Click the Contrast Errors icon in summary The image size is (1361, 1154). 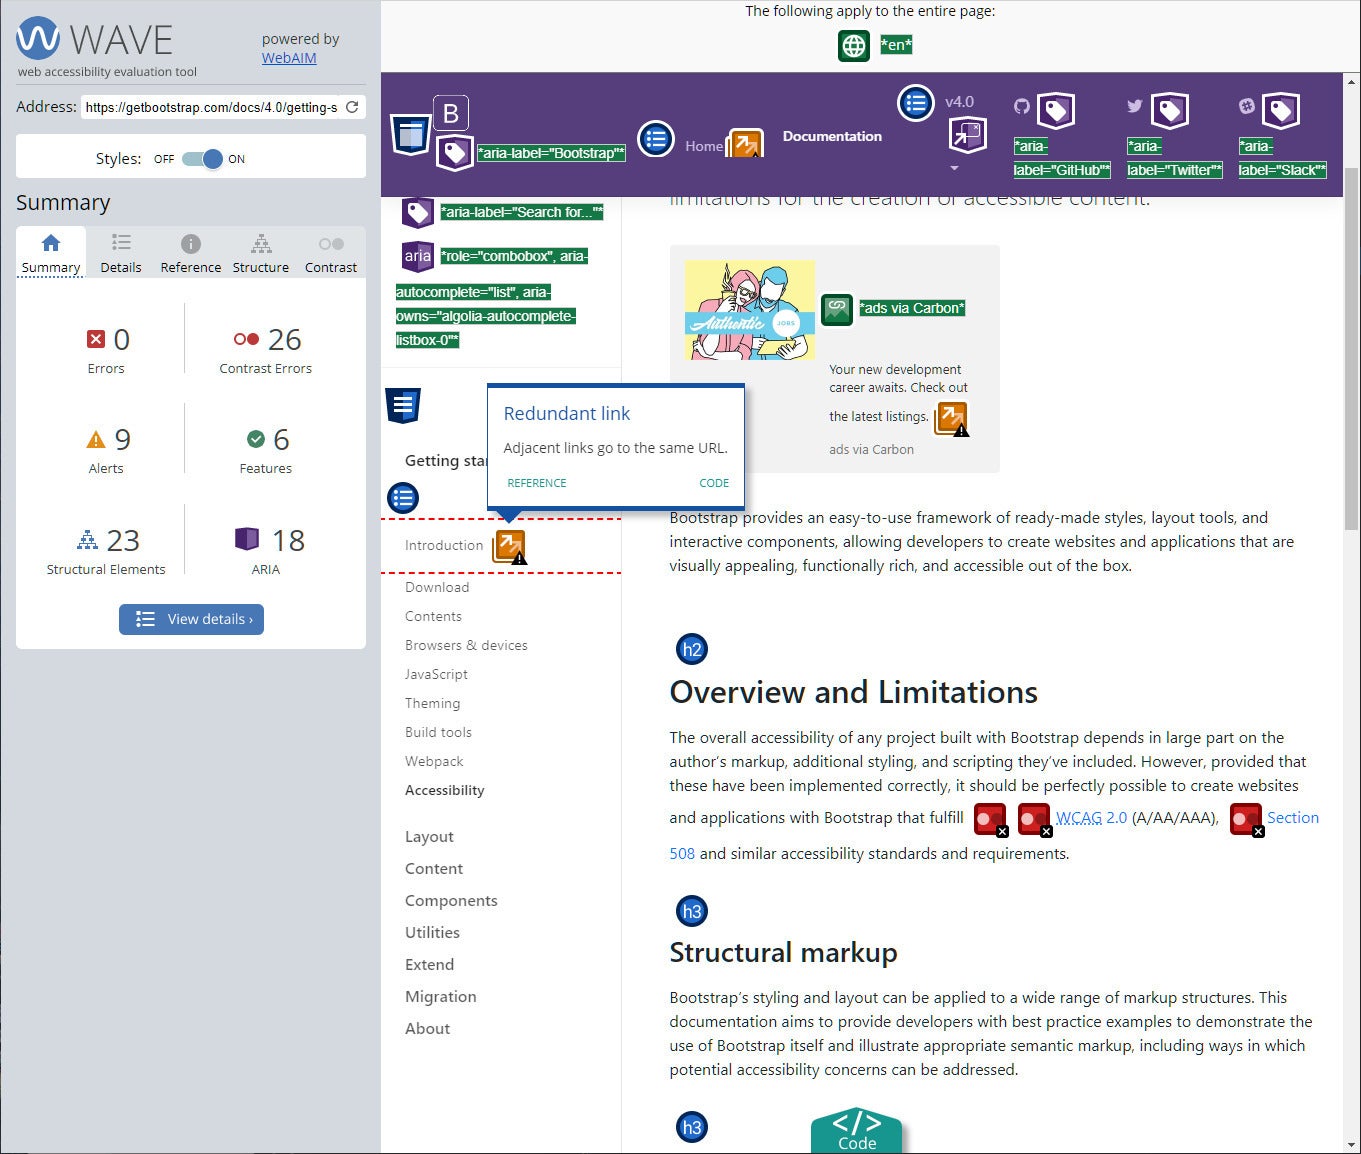pos(246,339)
